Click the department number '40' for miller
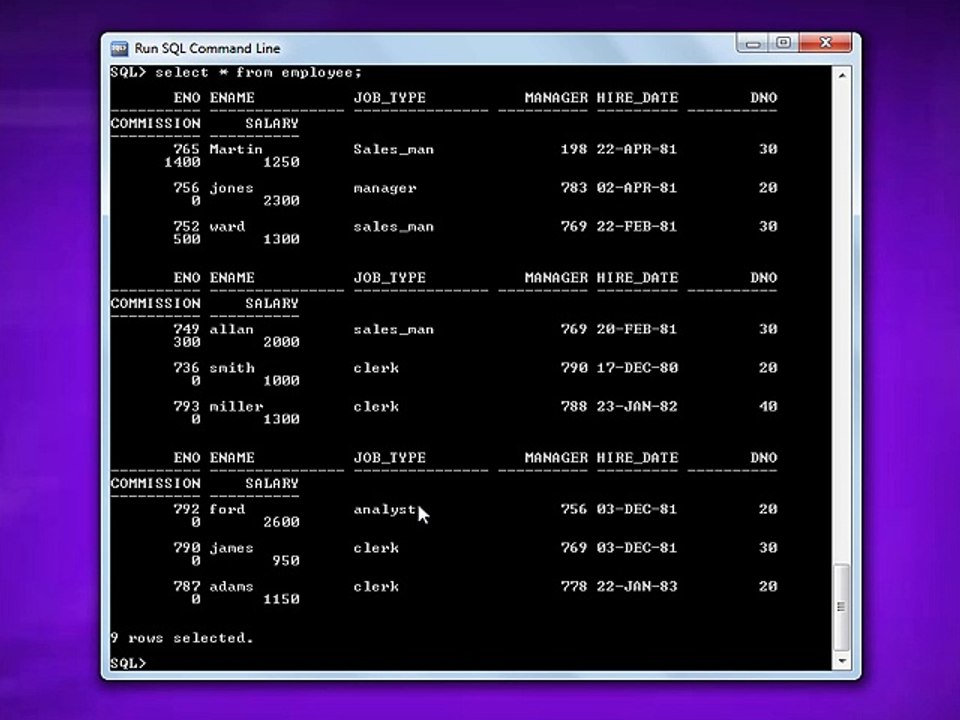The width and height of the screenshot is (960, 720). click(x=768, y=407)
